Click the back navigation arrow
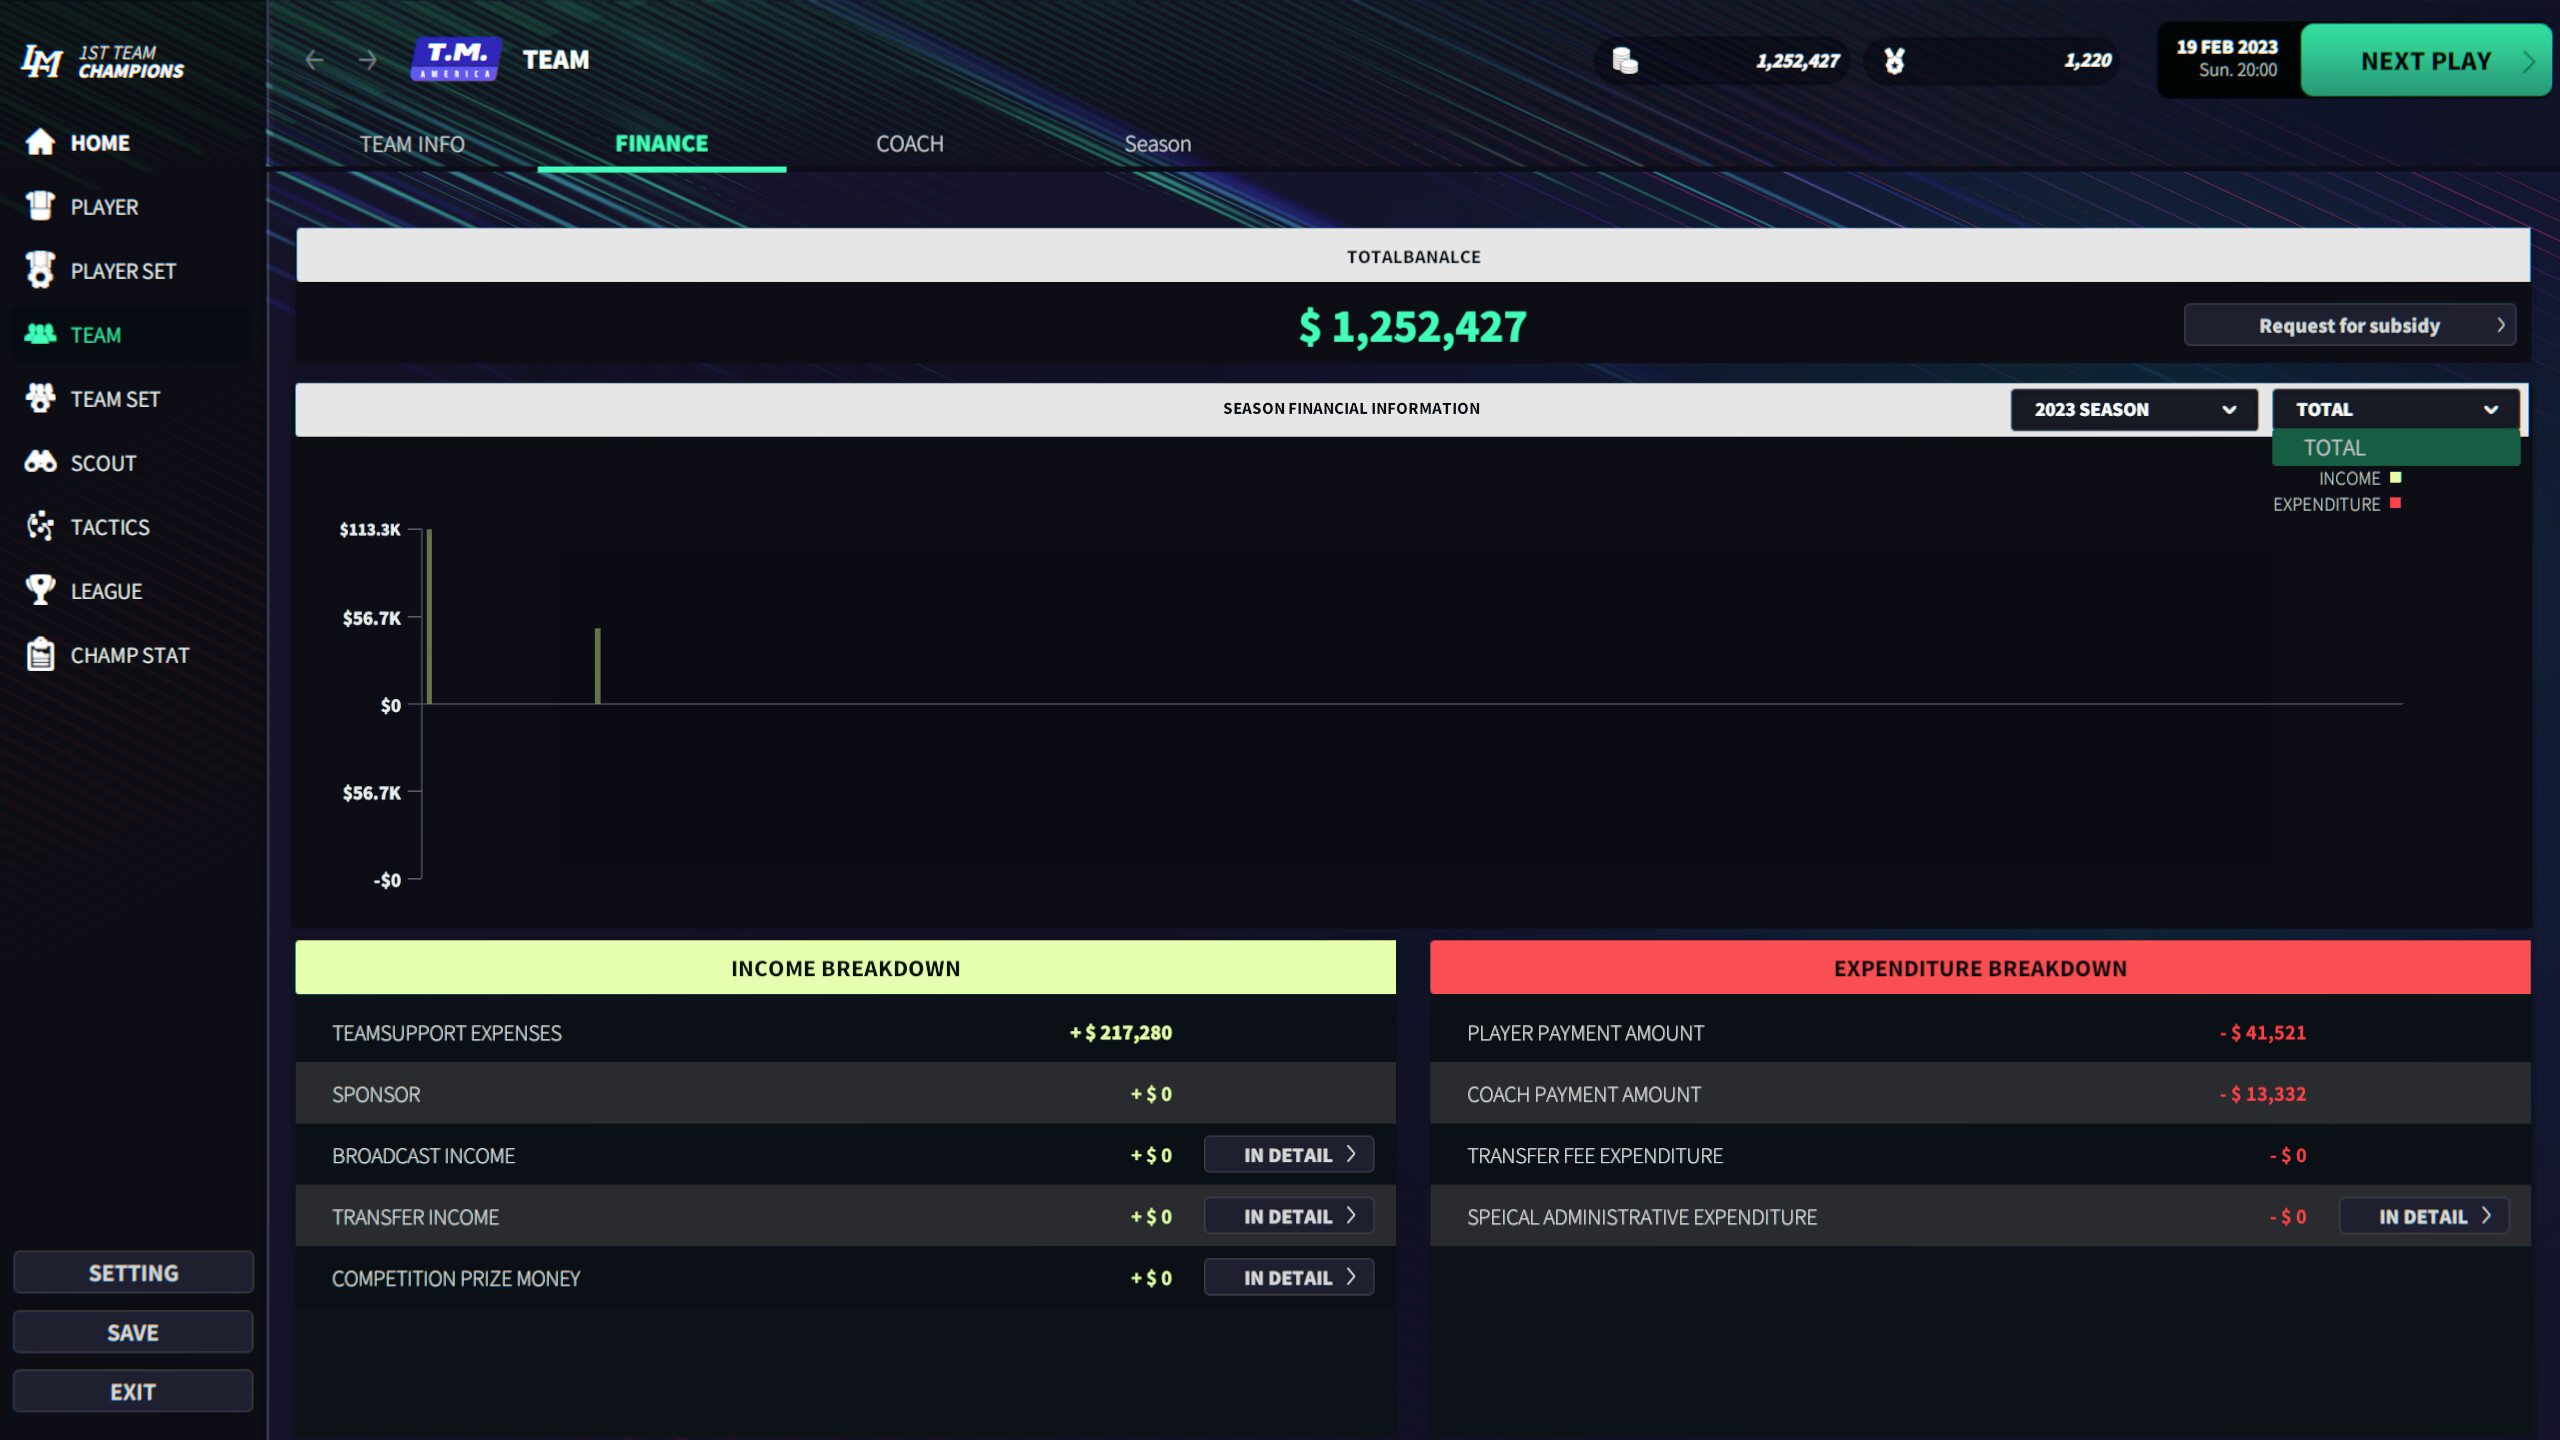Viewport: 2560px width, 1440px height. [315, 60]
